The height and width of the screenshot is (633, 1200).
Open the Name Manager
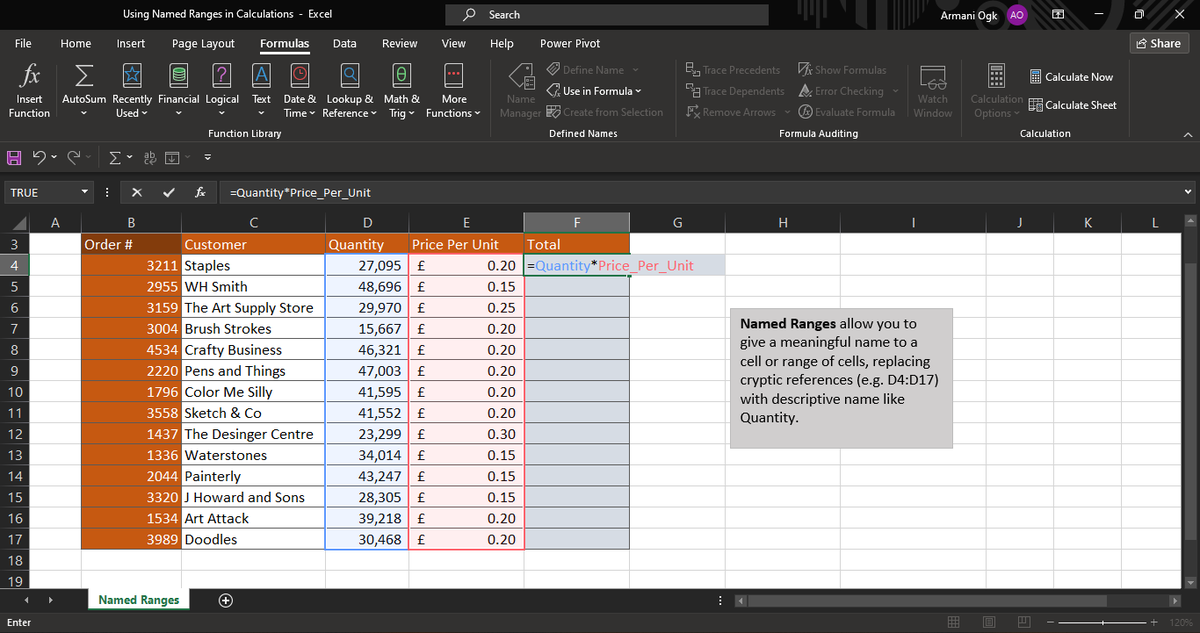pos(520,92)
